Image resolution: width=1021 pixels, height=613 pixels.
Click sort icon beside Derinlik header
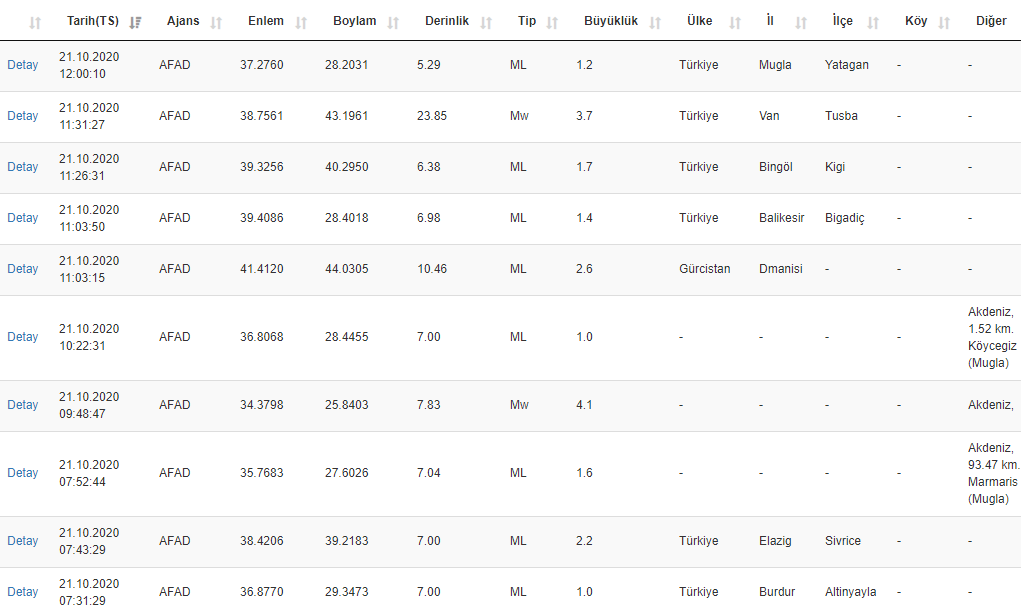(486, 22)
